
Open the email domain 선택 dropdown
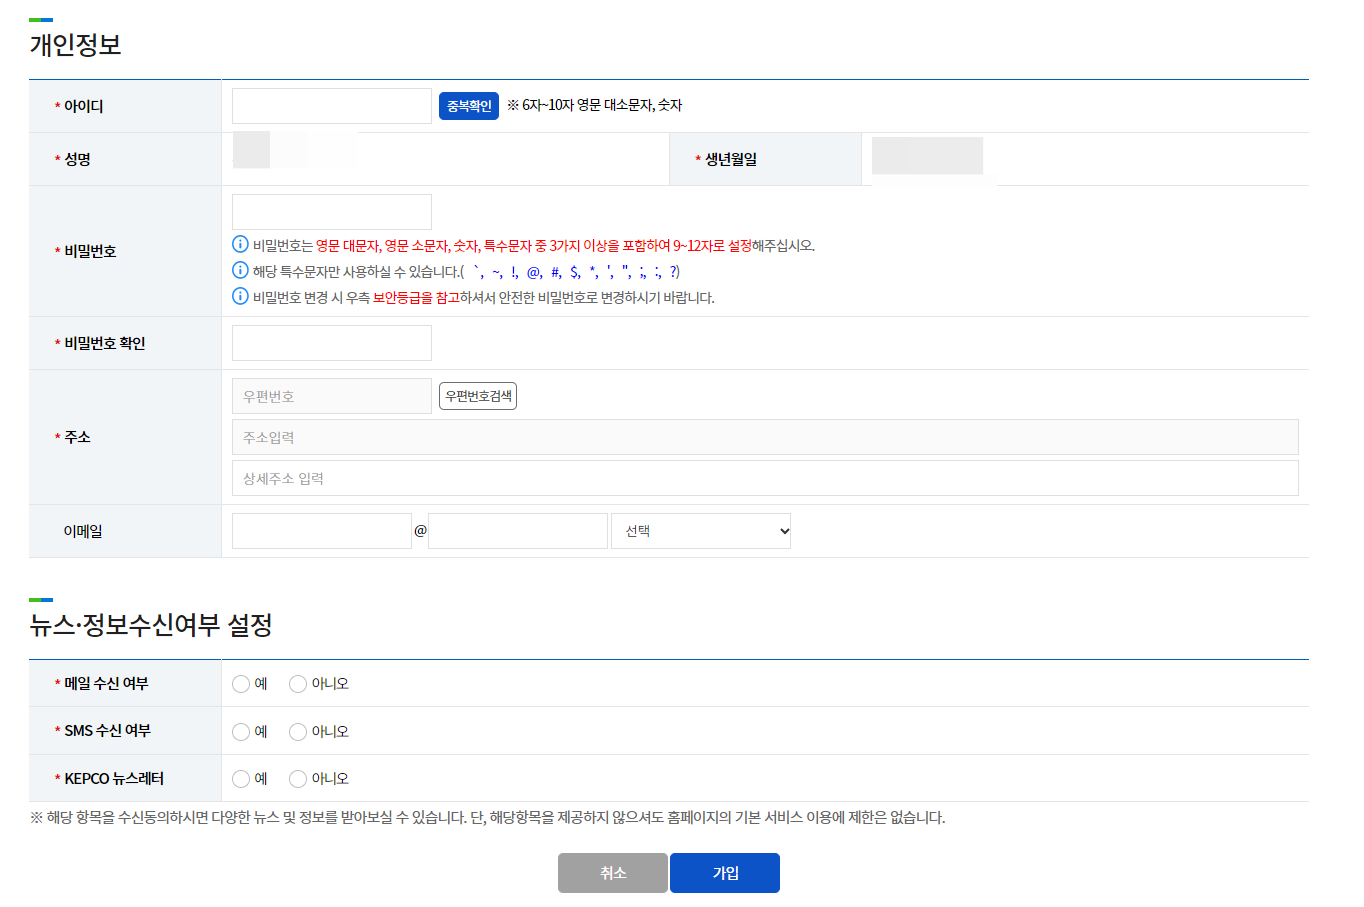700,530
